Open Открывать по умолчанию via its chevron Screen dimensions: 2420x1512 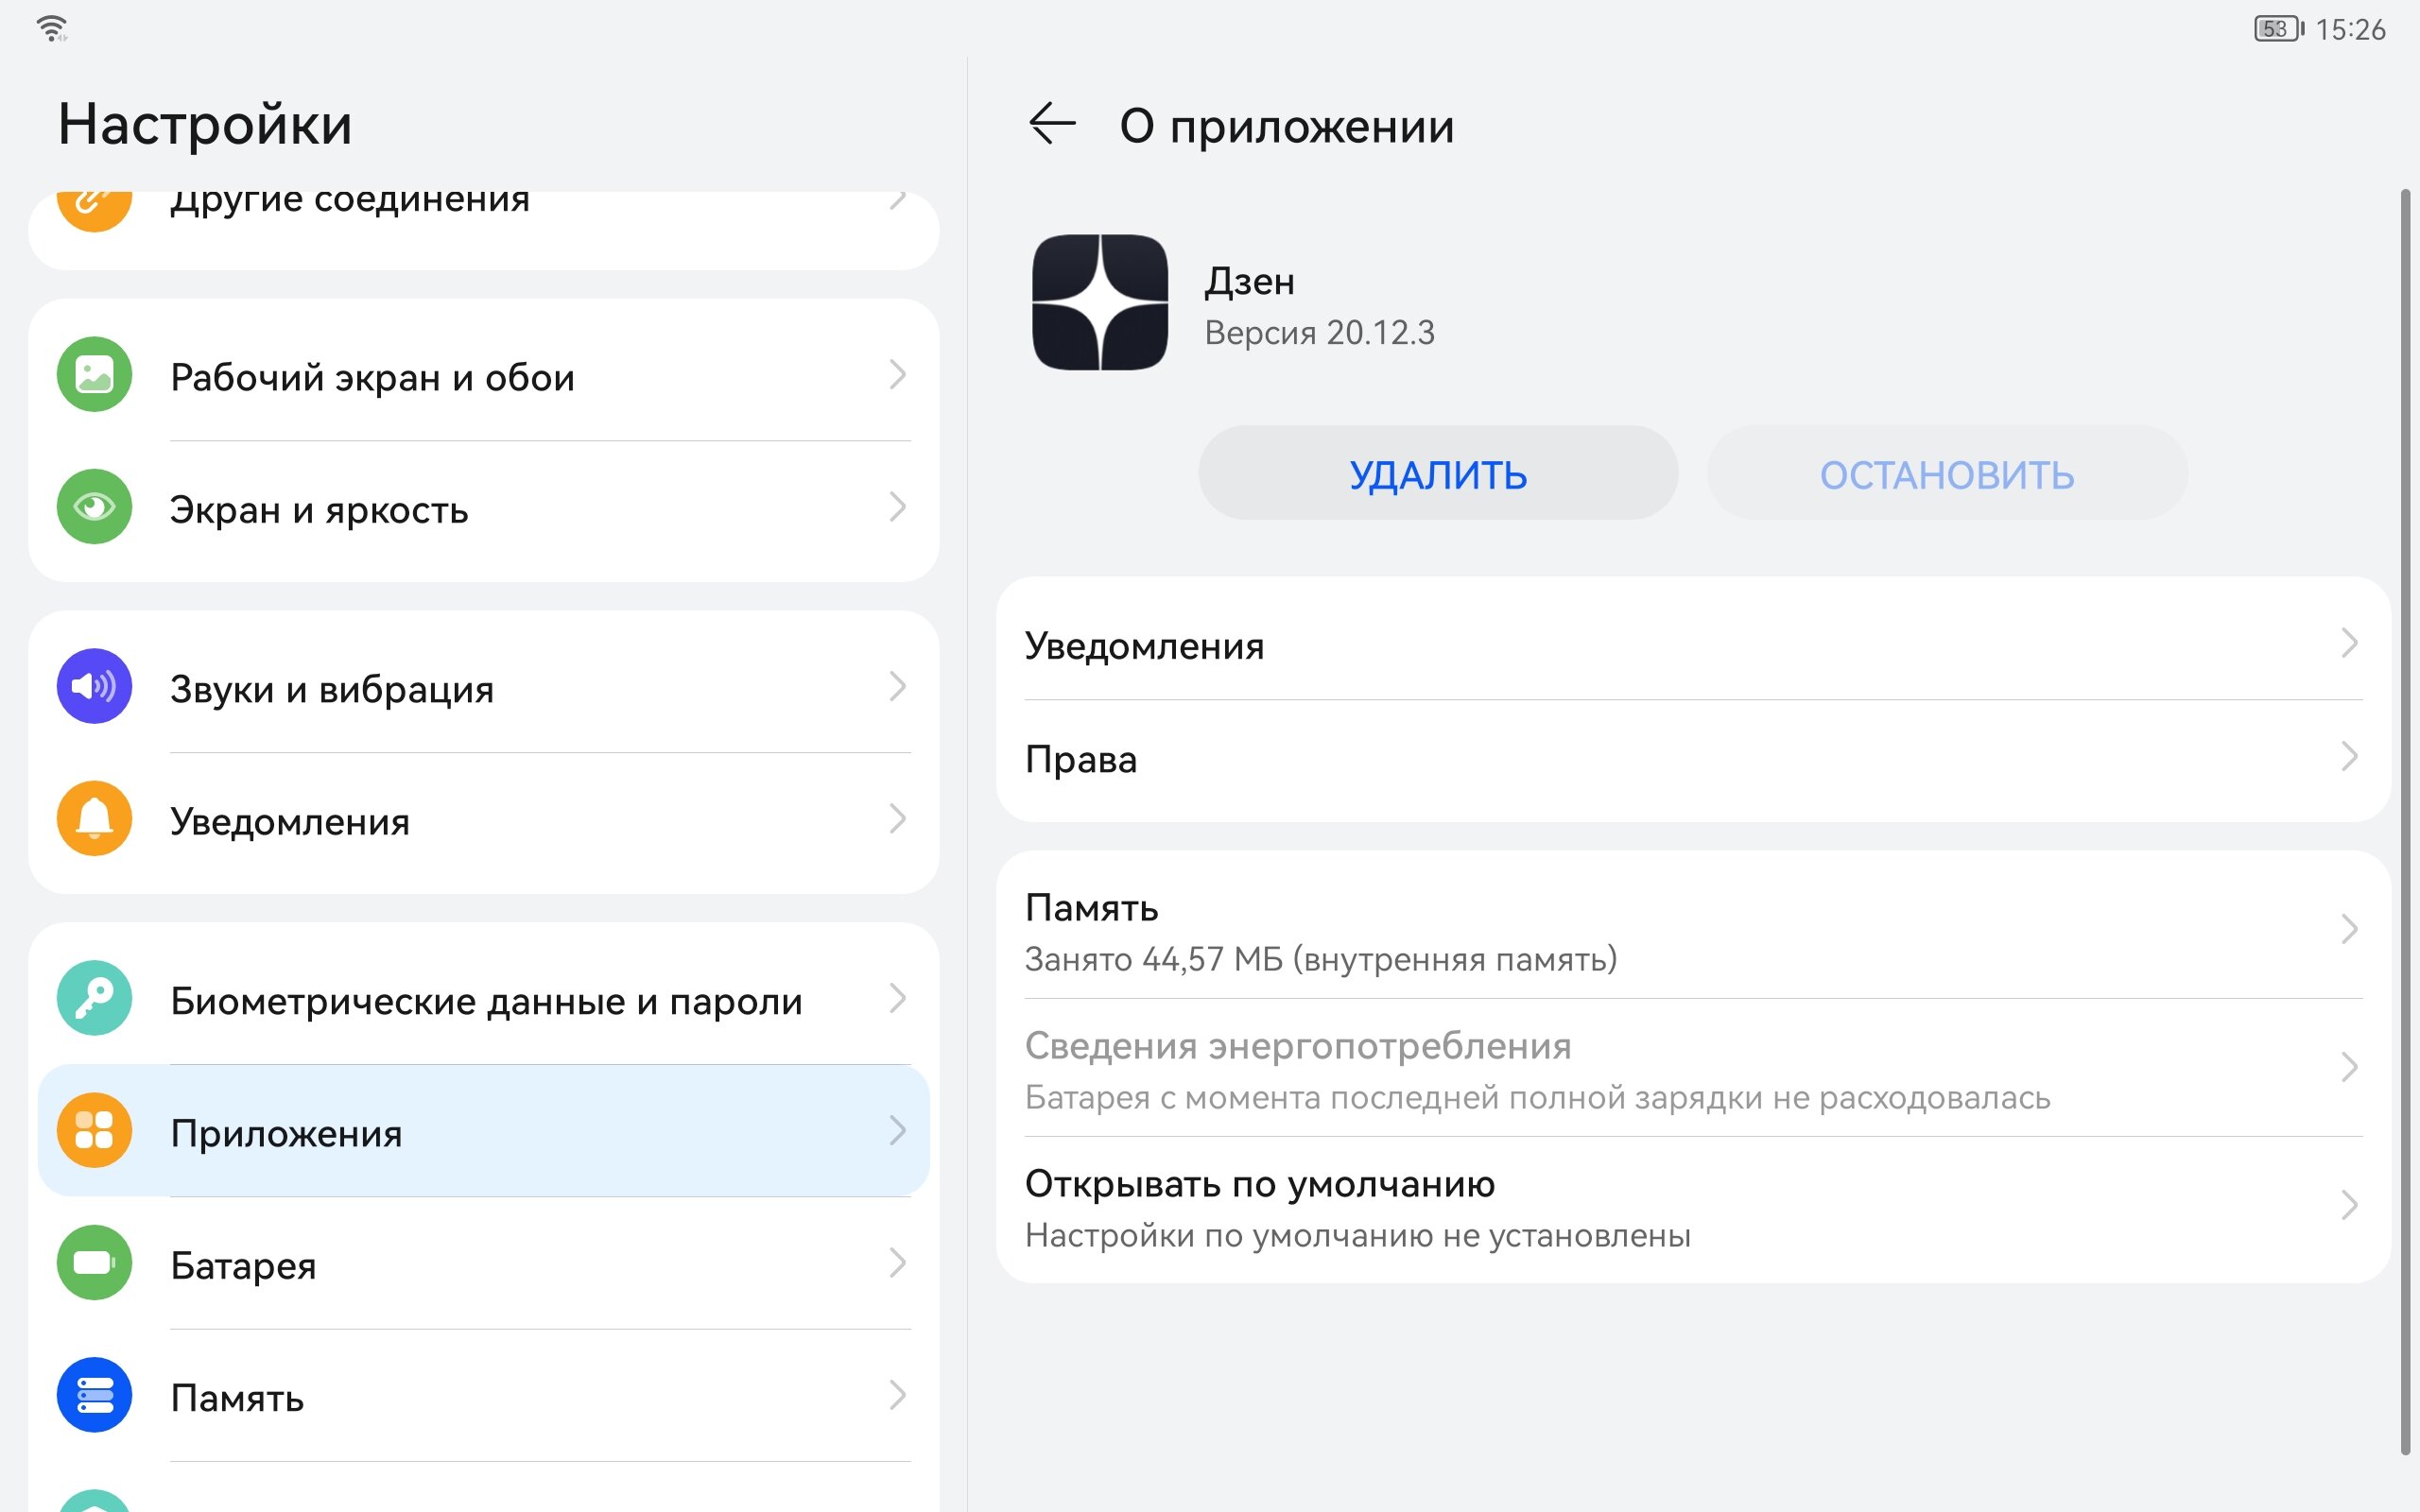click(2350, 1207)
